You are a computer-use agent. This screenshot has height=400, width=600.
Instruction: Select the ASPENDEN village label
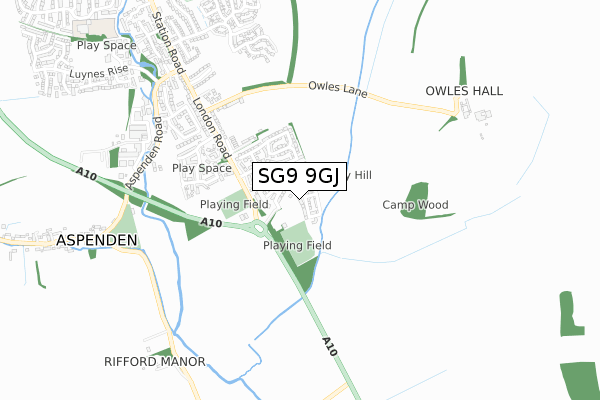tap(96, 240)
